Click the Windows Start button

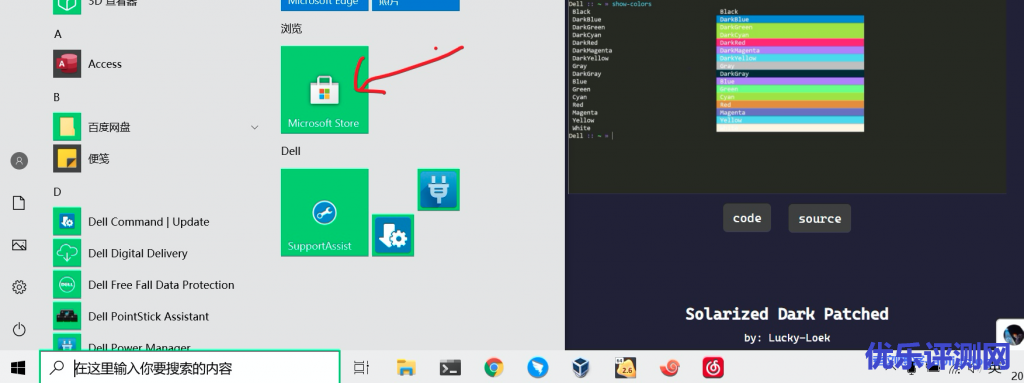pyautogui.click(x=18, y=368)
